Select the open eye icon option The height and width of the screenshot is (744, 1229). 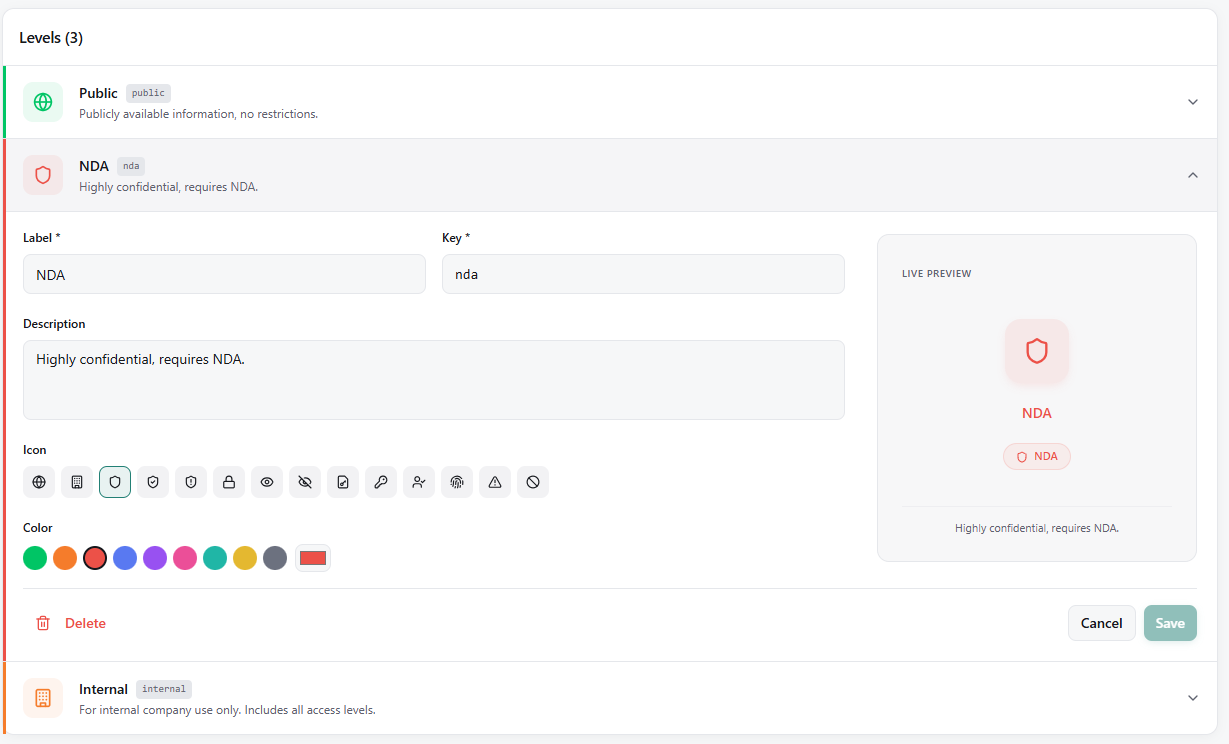coord(267,482)
